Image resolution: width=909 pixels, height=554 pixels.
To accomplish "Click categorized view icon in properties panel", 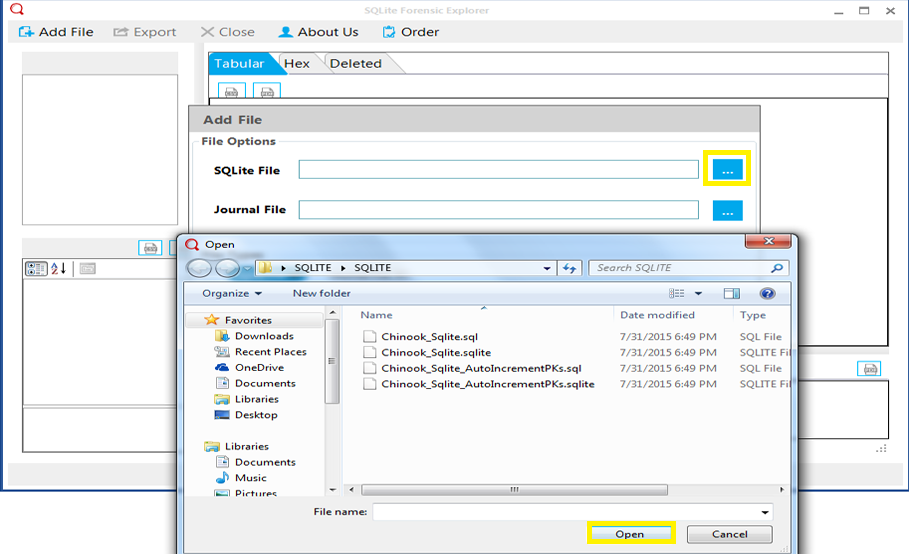I will [36, 268].
